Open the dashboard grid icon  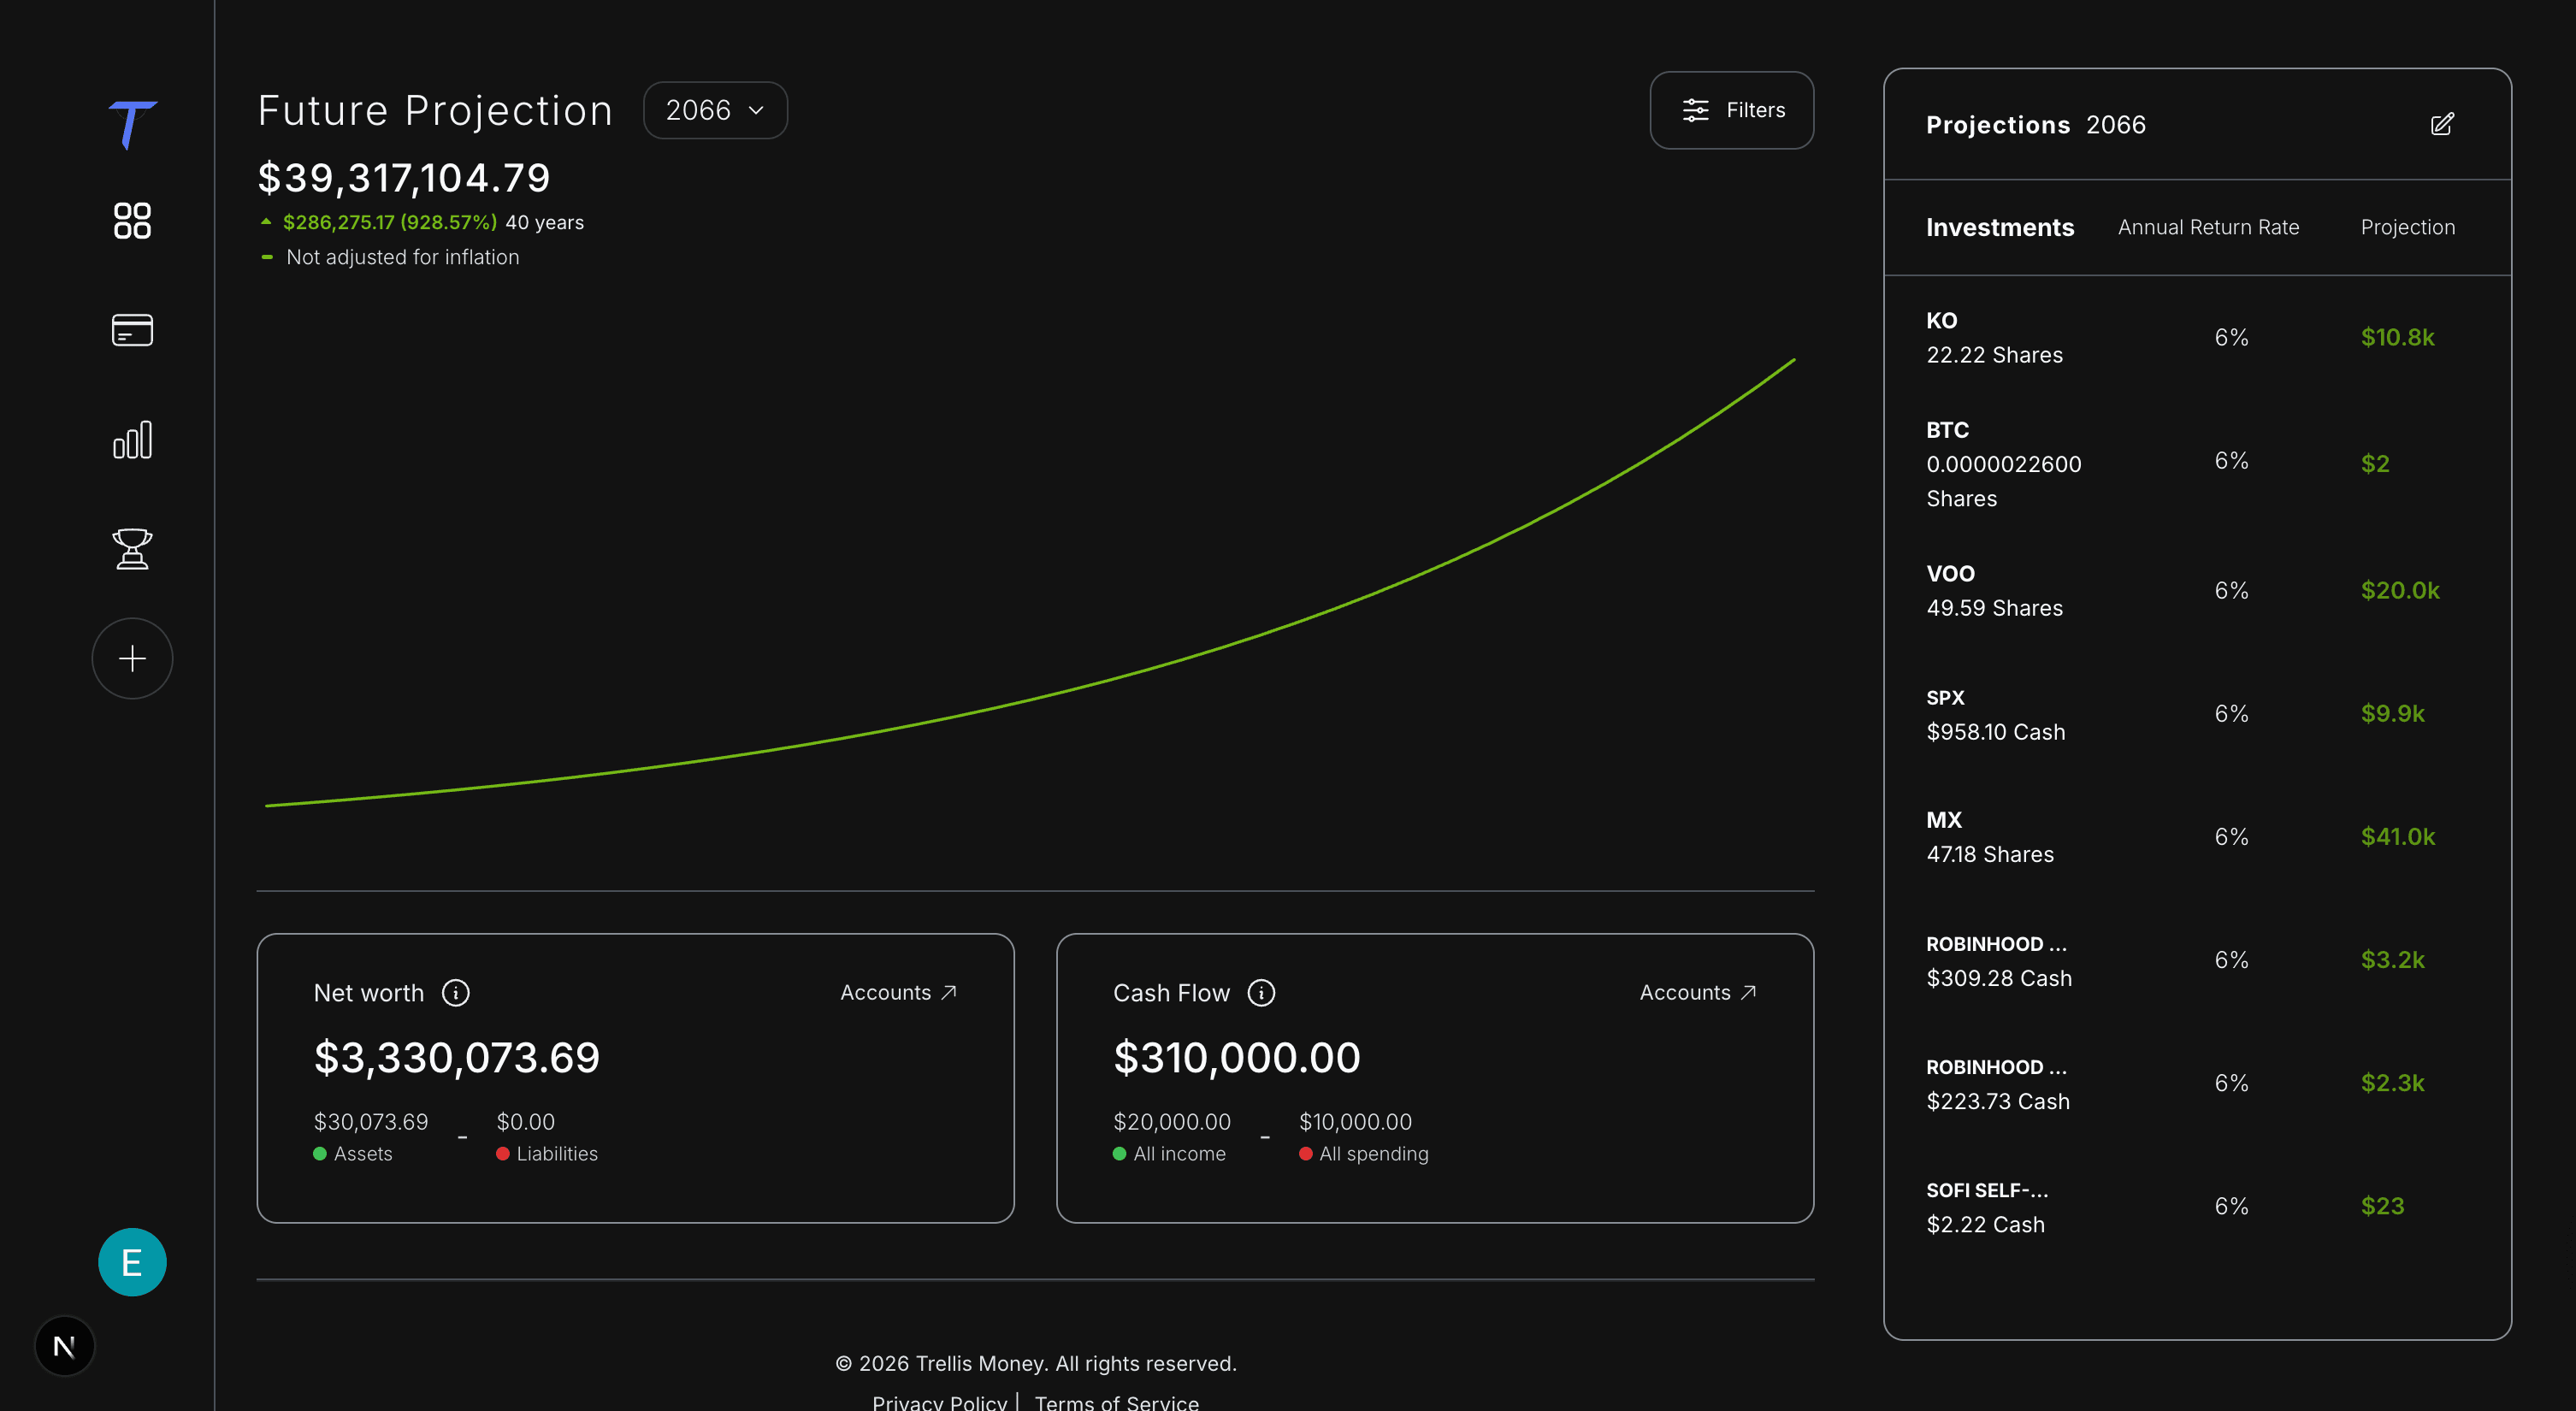(132, 220)
